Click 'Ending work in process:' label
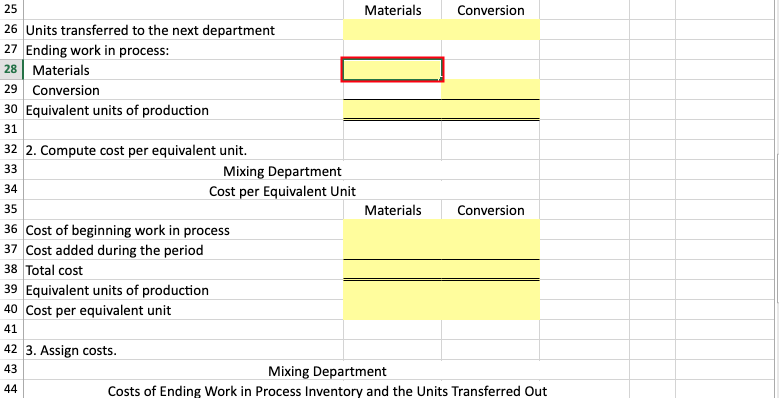Viewport: 779px width, 398px height. click(x=97, y=50)
